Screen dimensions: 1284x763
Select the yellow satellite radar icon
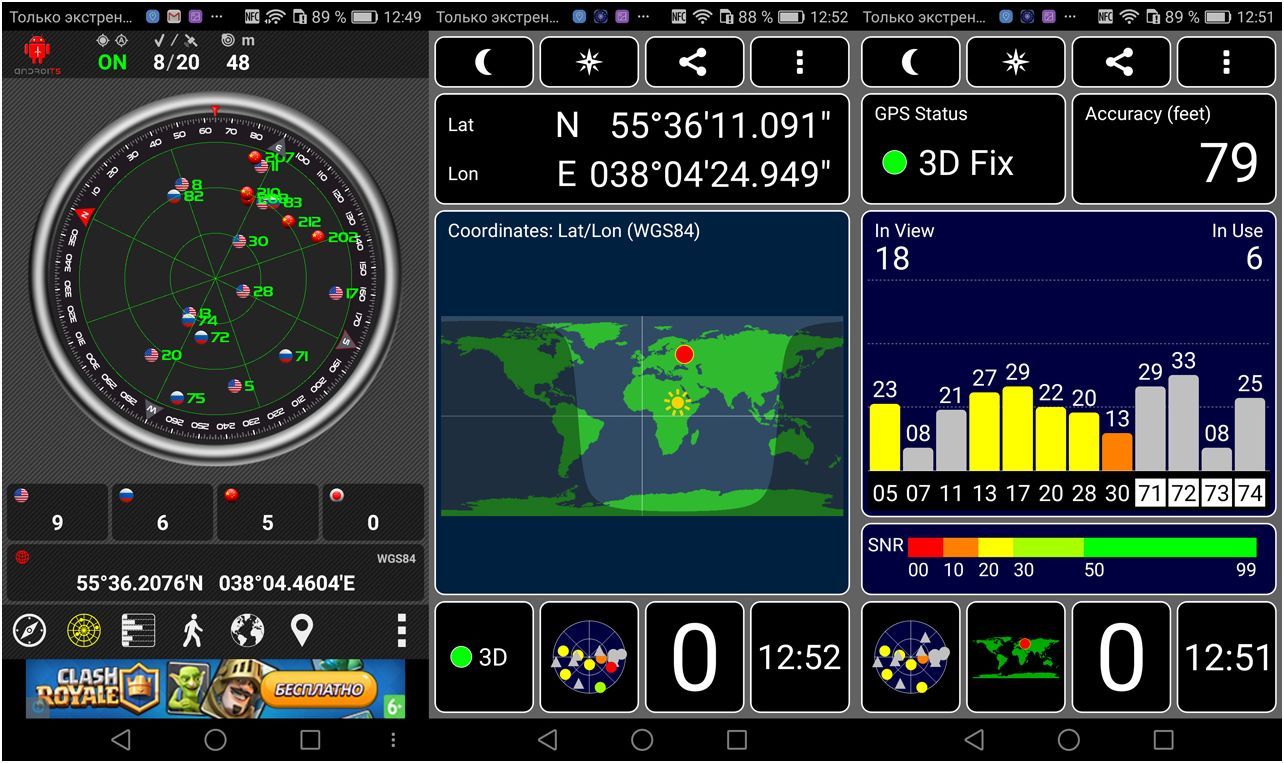tap(84, 630)
